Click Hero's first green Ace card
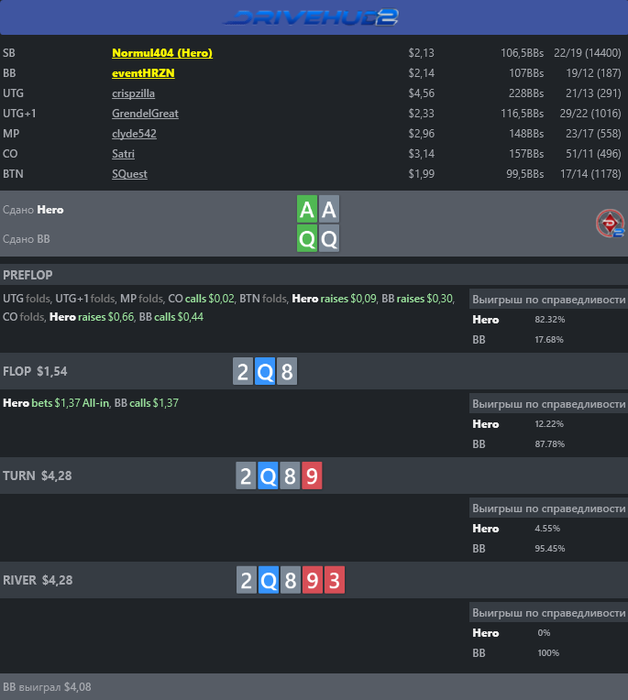Screen dimensions: 628x700 (x=307, y=210)
